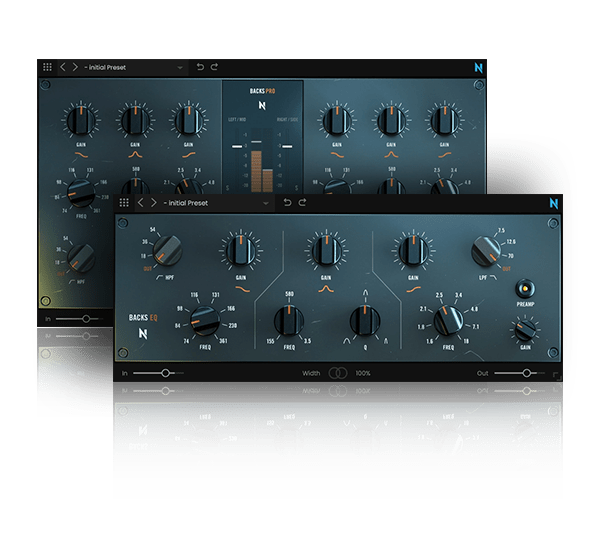Click the left channel low GAIN knob in Backs Pro

point(81,120)
